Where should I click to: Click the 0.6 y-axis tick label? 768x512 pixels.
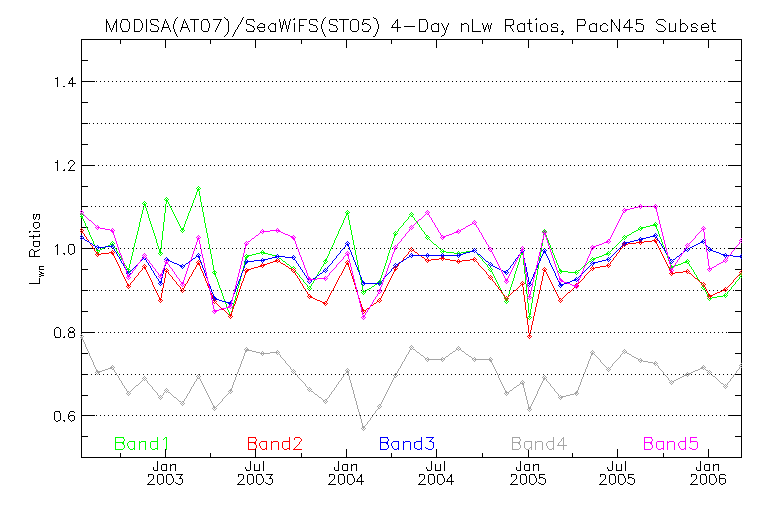tap(65, 416)
